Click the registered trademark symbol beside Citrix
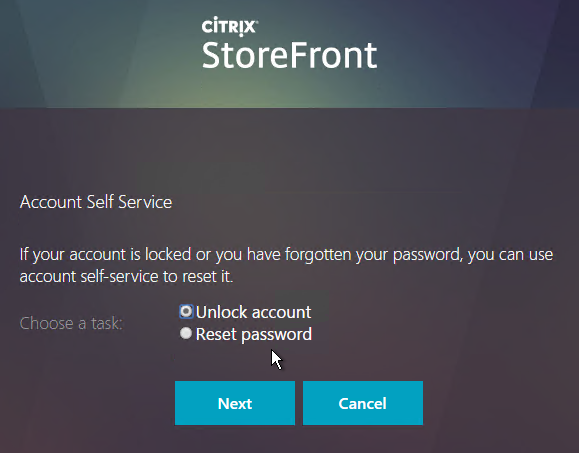The height and width of the screenshot is (453, 579). click(257, 22)
